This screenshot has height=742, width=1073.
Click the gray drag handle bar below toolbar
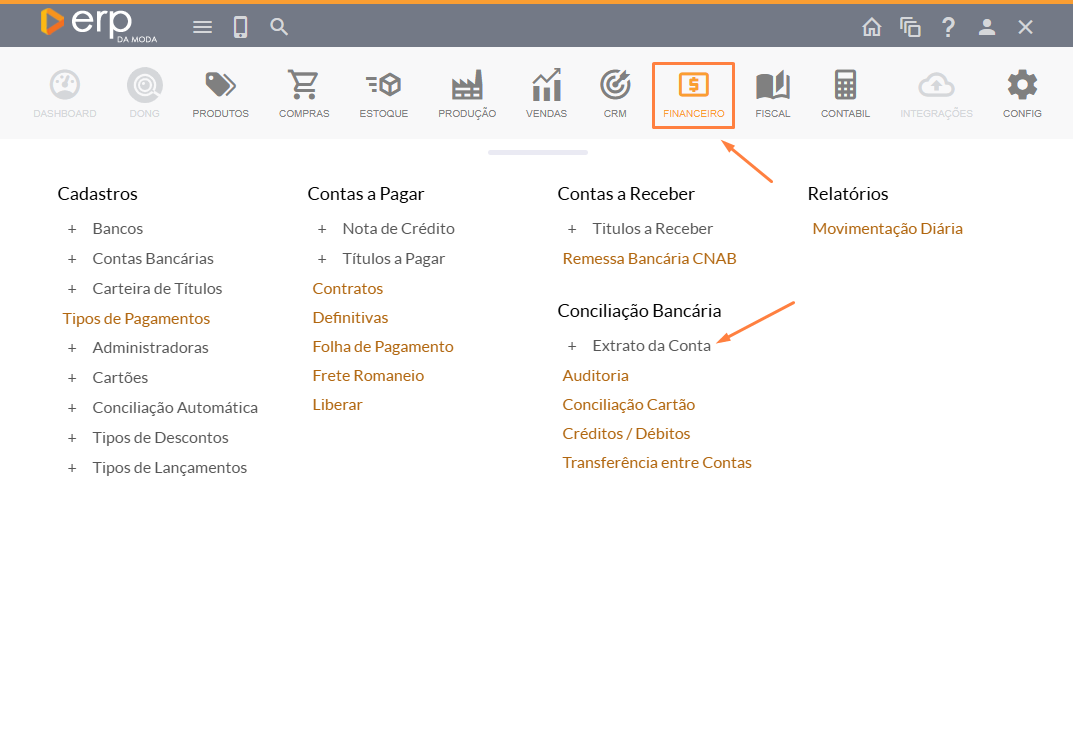click(537, 152)
